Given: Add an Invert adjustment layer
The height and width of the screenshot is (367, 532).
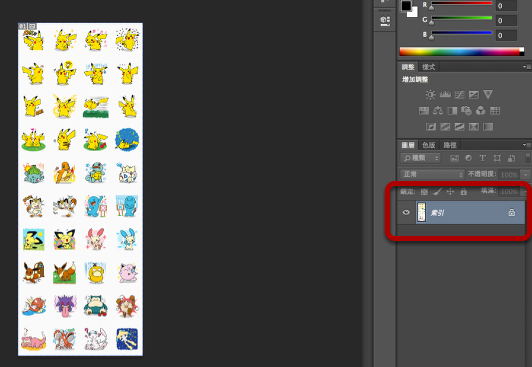Looking at the screenshot, I should pyautogui.click(x=431, y=127).
